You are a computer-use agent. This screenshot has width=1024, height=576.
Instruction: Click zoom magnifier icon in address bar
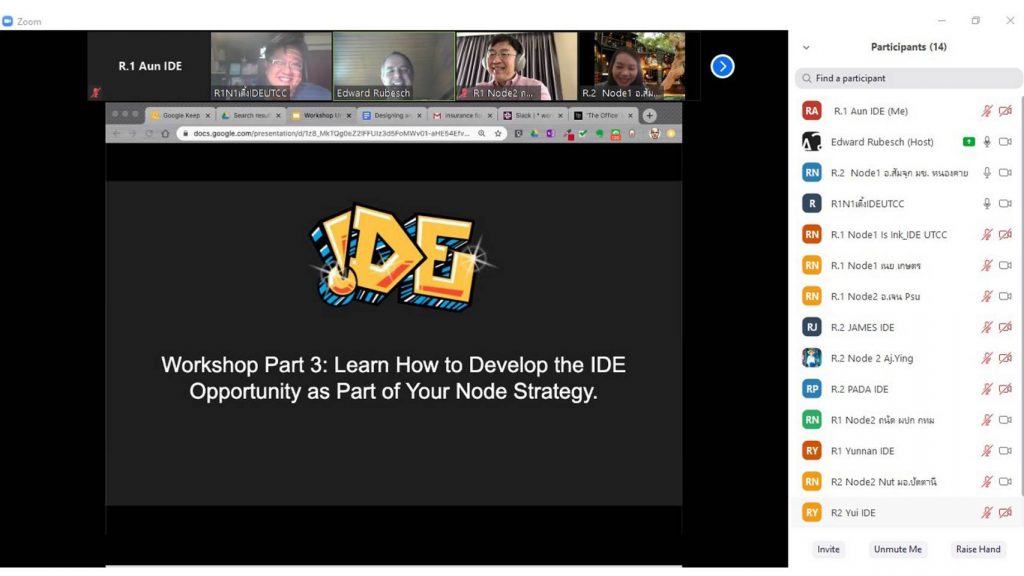[x=481, y=133]
